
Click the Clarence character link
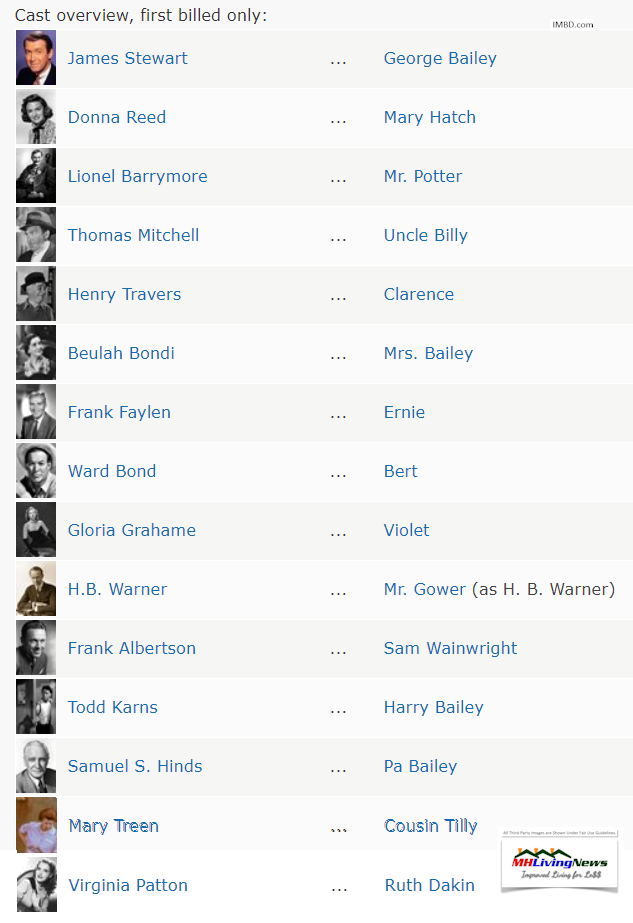click(x=419, y=294)
